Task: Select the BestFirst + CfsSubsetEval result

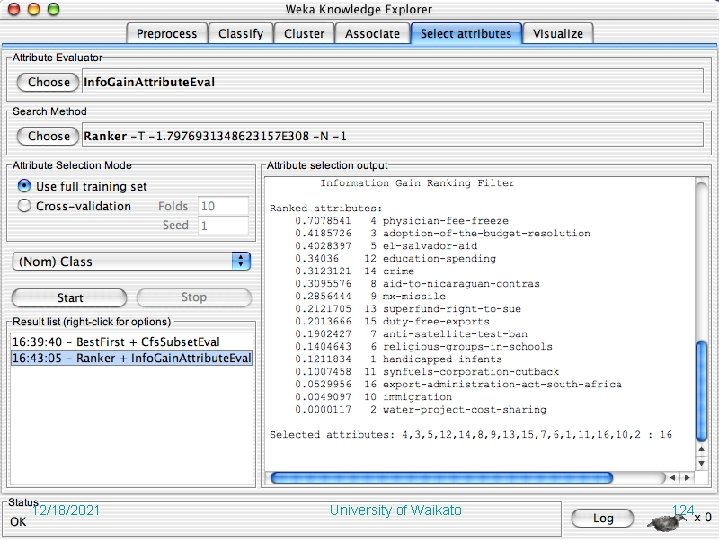Action: pos(132,342)
